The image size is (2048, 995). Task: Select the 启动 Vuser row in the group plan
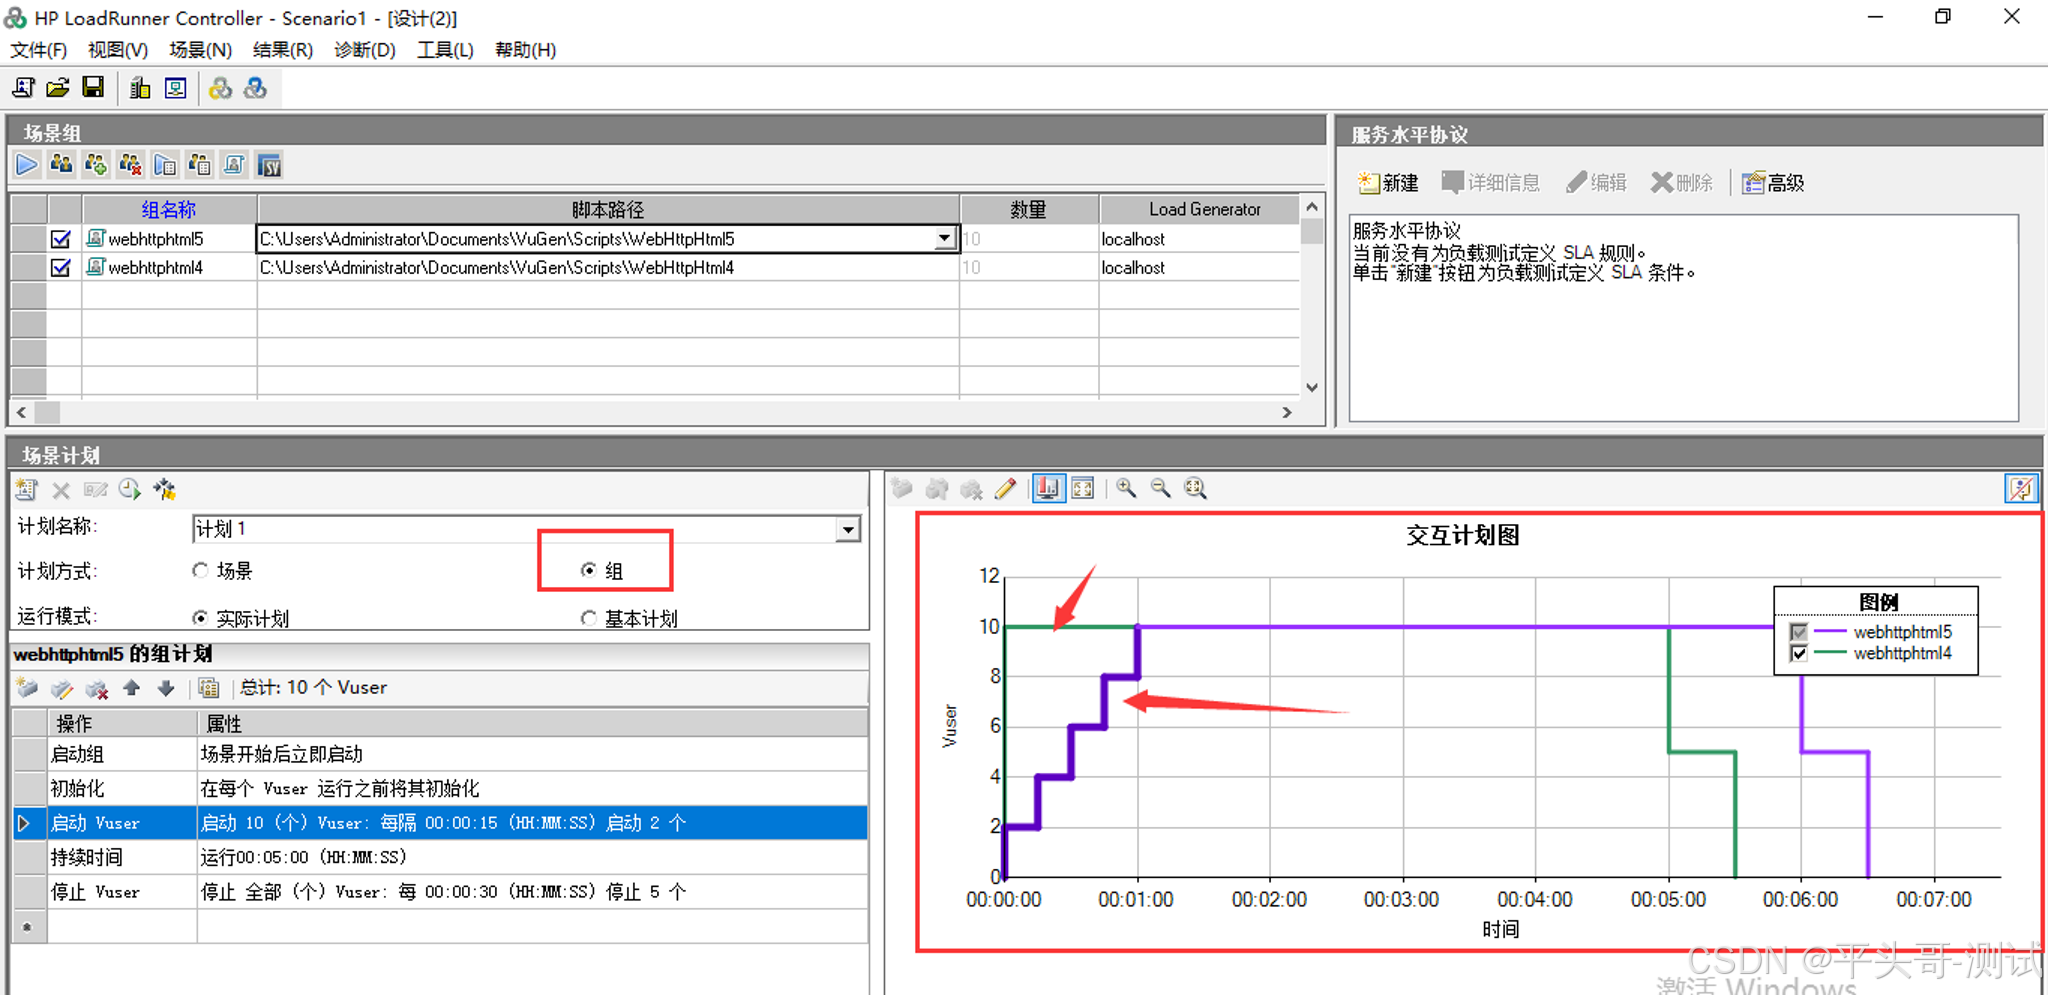coord(95,822)
